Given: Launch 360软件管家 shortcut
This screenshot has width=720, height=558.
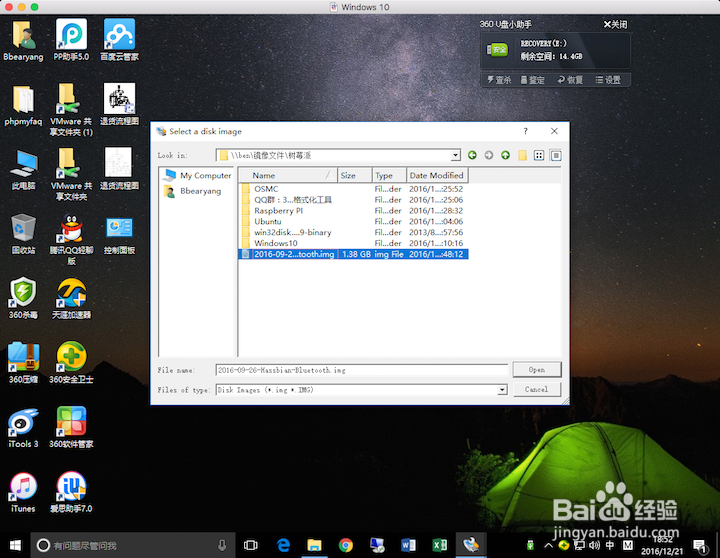Looking at the screenshot, I should click(71, 427).
